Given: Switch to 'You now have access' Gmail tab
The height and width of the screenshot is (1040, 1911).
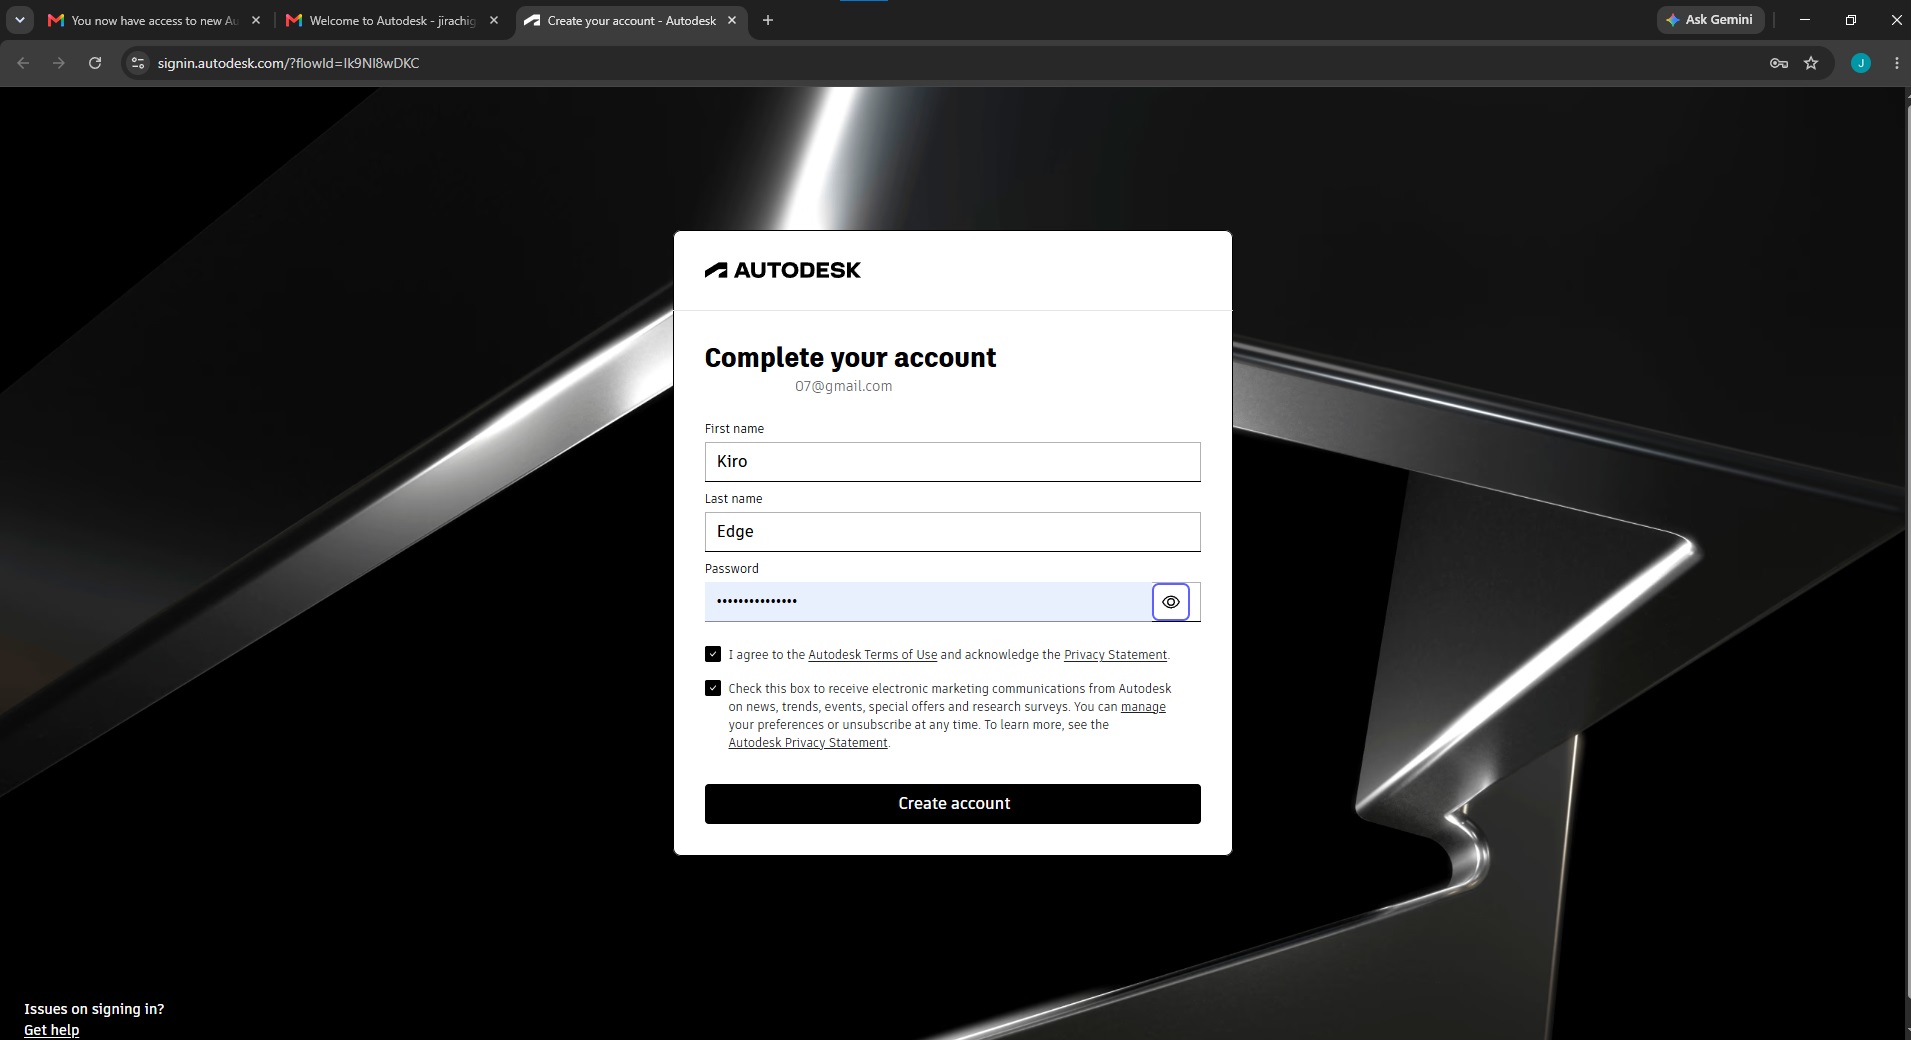Looking at the screenshot, I should (x=153, y=20).
